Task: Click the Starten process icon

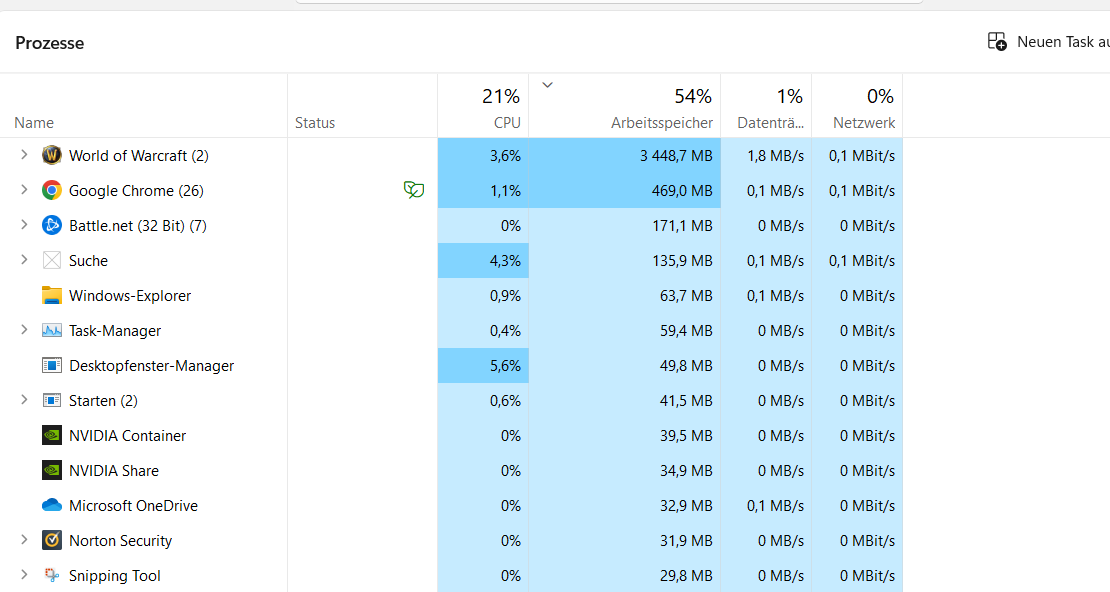Action: click(52, 400)
